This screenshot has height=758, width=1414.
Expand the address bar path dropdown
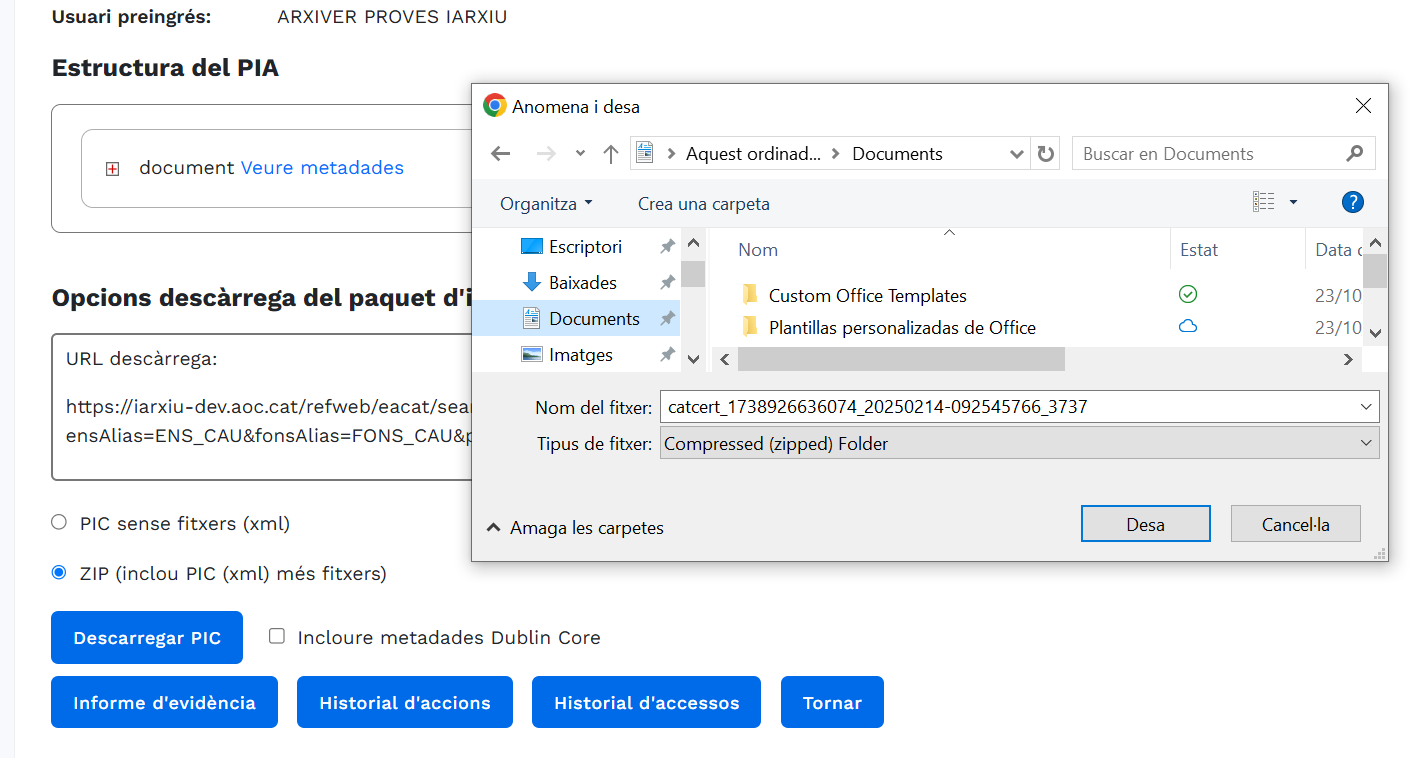(1017, 154)
